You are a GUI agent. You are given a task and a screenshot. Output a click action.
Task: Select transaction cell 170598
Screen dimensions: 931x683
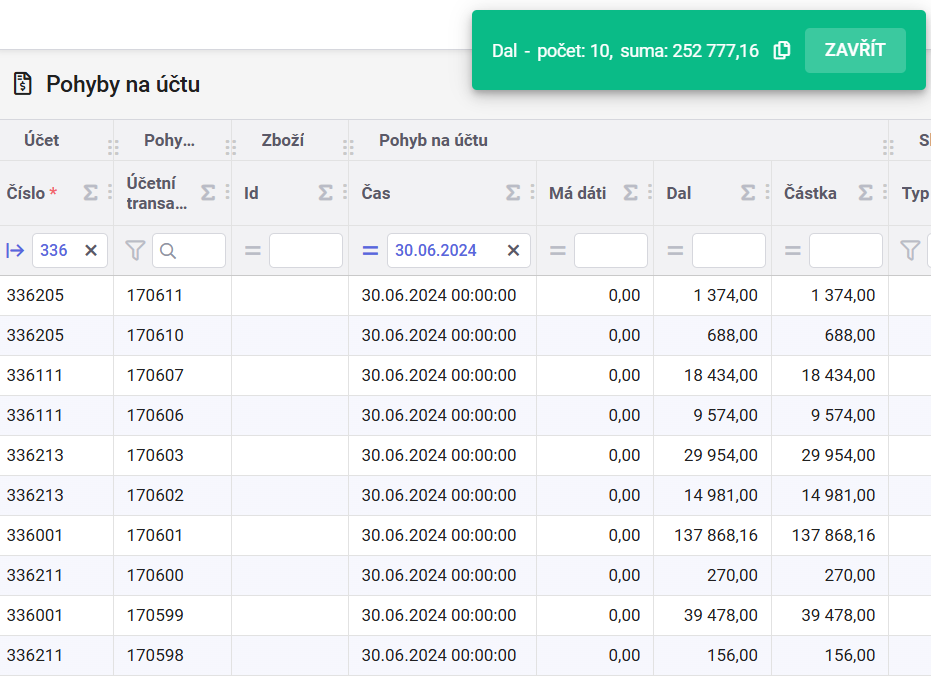point(172,656)
